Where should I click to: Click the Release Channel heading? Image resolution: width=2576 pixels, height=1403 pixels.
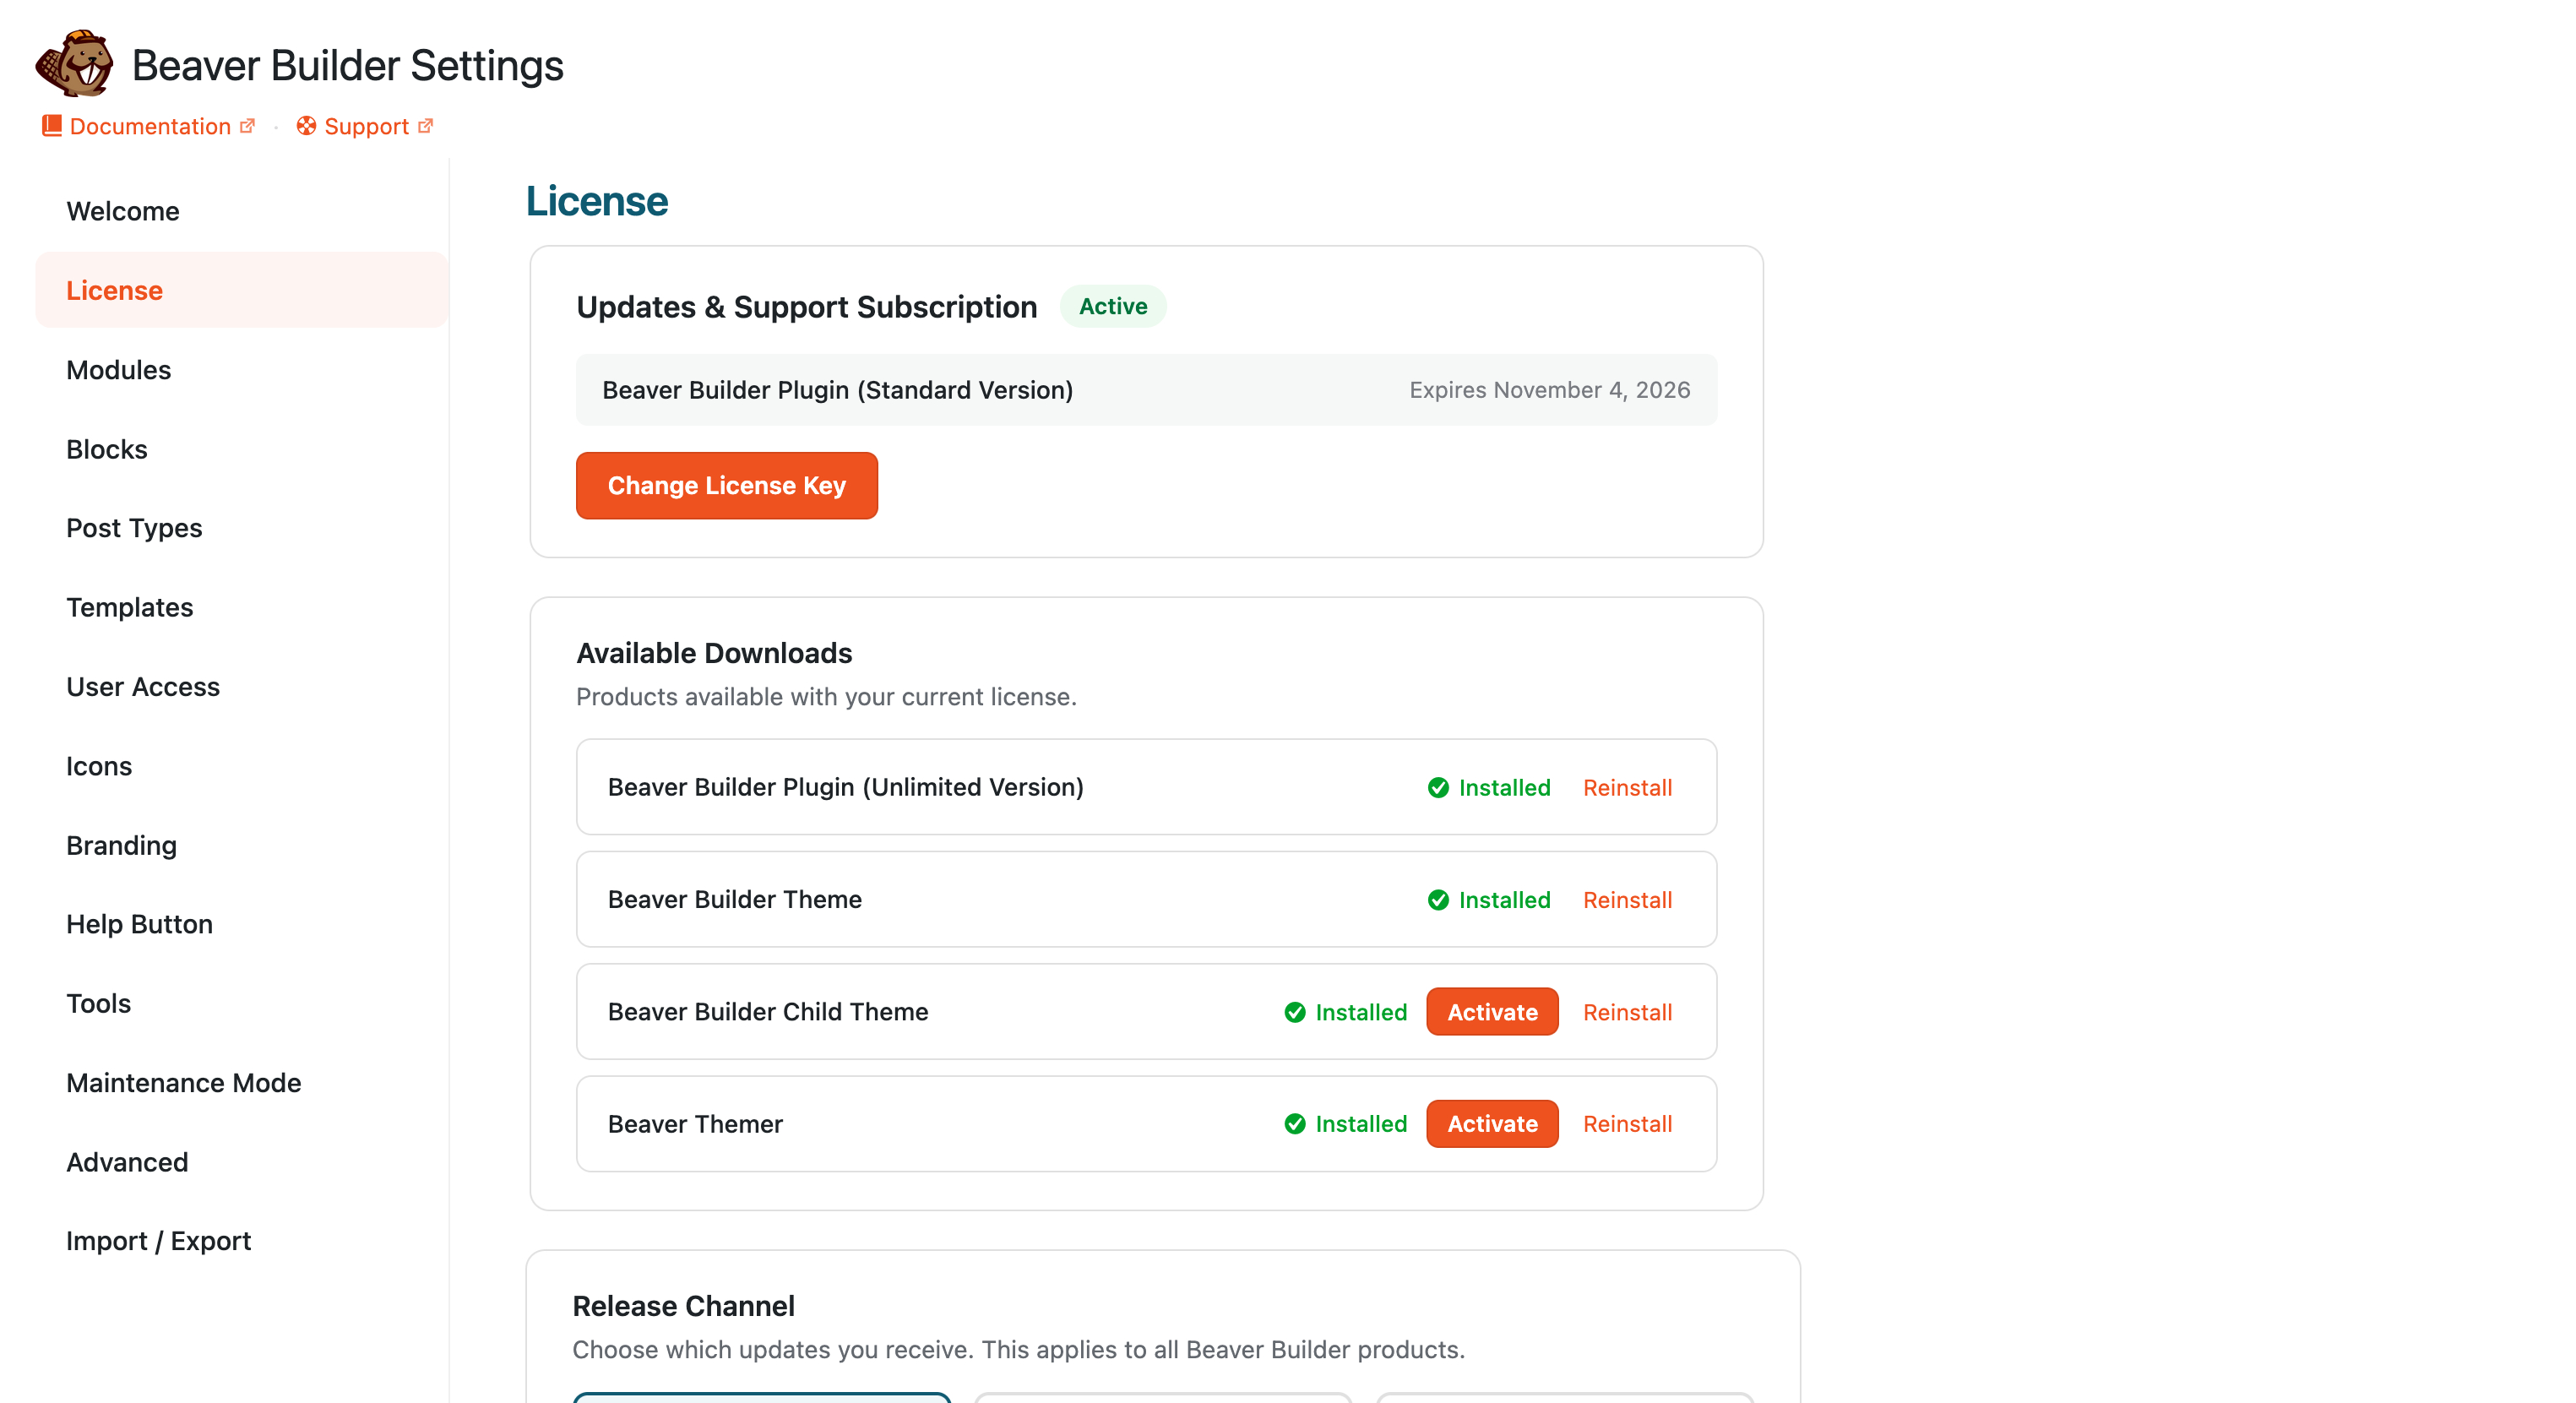coord(683,1306)
